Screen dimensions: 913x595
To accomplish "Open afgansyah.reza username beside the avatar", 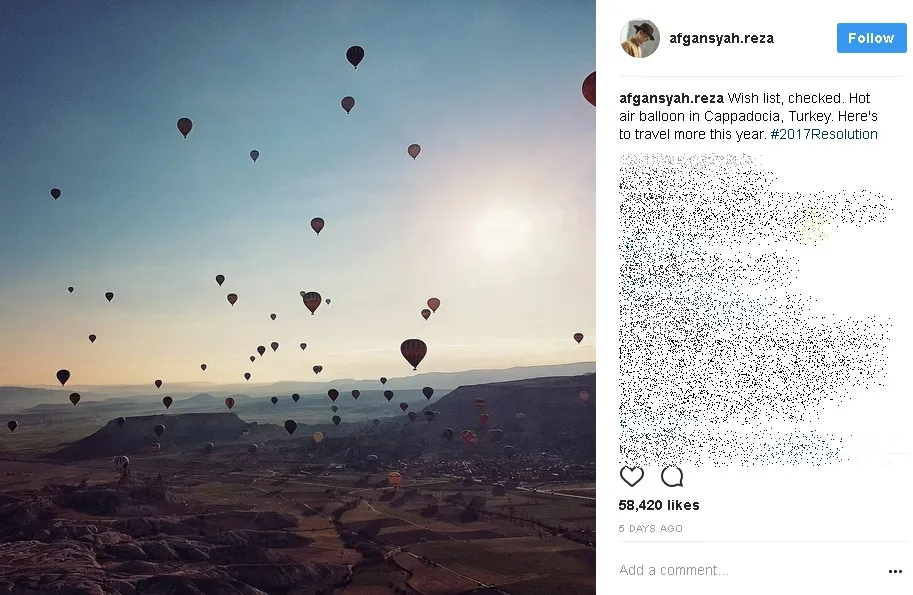I will [x=721, y=38].
